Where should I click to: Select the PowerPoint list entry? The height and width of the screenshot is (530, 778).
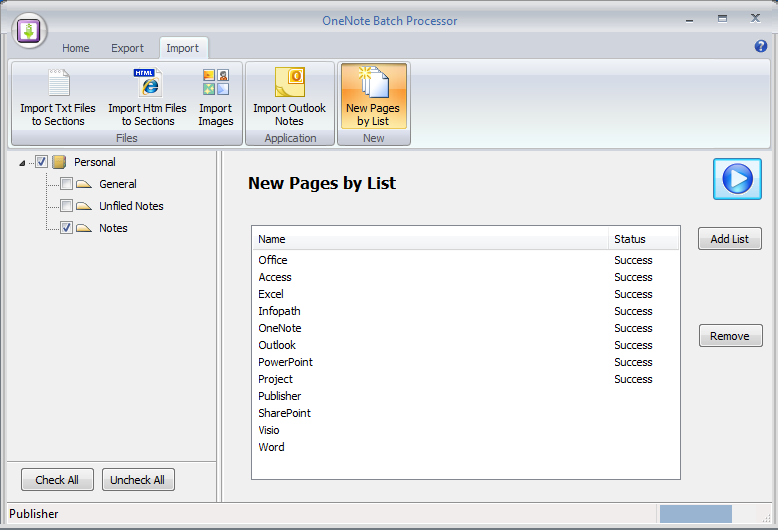coord(465,362)
